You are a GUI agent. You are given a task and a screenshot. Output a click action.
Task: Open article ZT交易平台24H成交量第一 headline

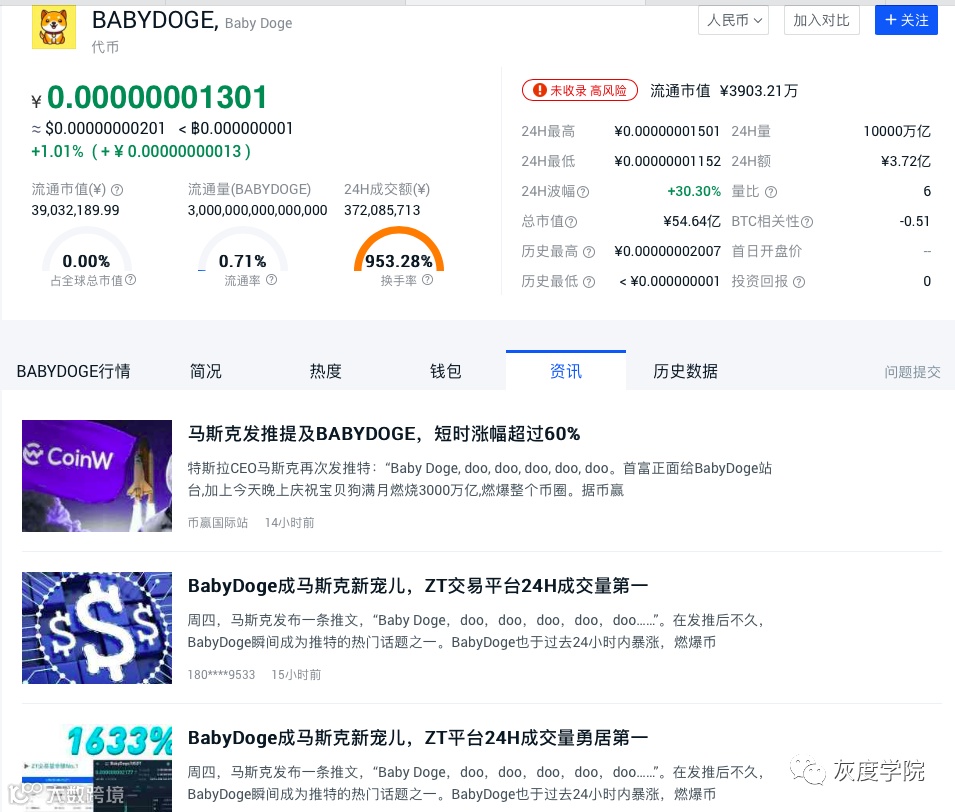coord(418,586)
